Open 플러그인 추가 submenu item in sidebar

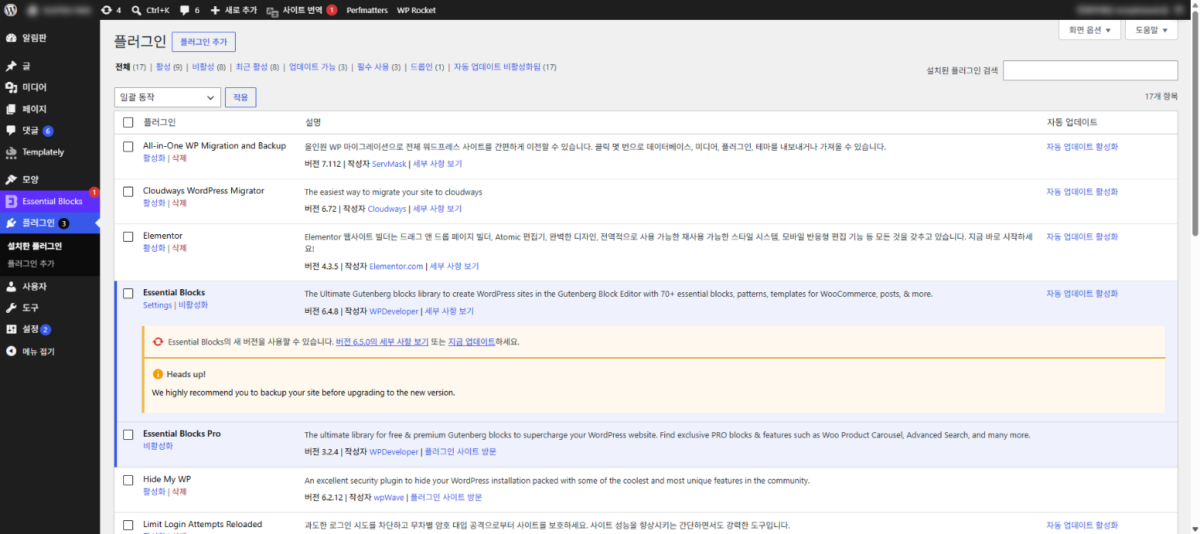click(31, 263)
